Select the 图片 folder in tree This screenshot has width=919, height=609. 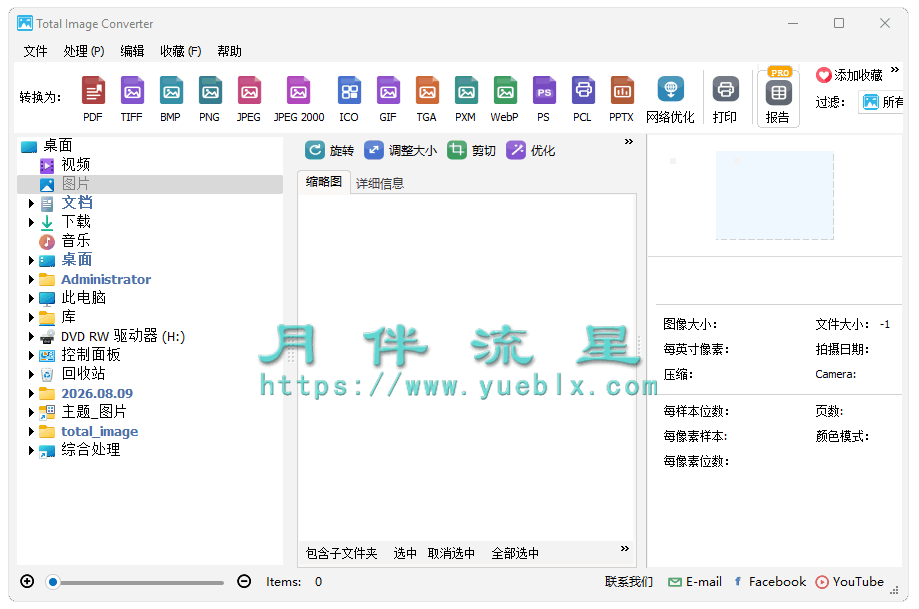click(76, 184)
